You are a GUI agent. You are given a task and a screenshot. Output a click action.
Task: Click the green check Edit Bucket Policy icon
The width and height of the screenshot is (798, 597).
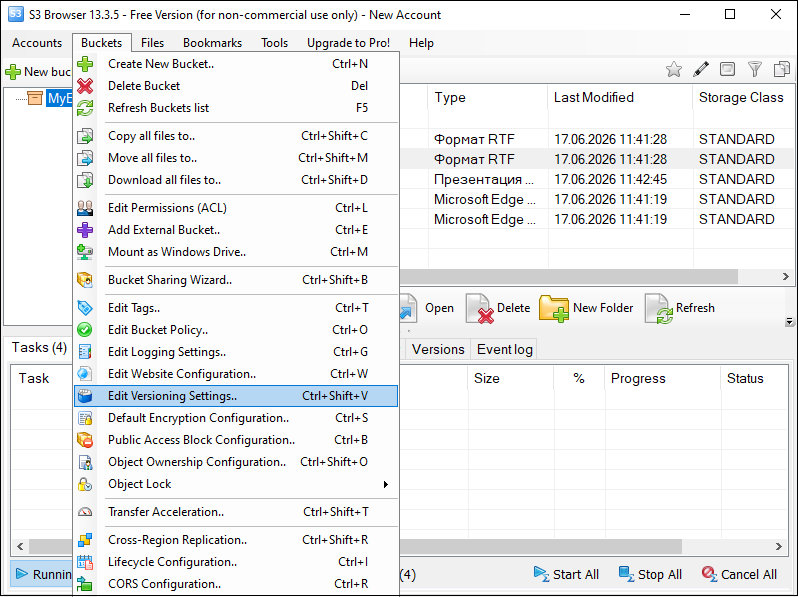[85, 330]
